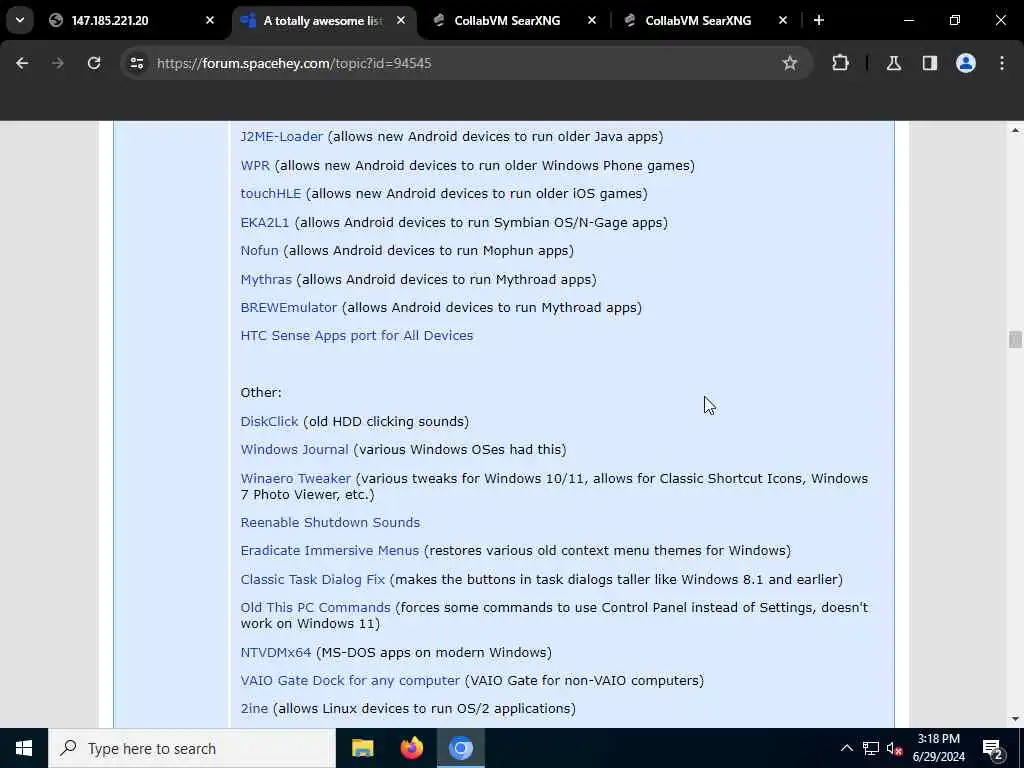This screenshot has height=768, width=1024.
Task: Open the Eradicate Immersive Menus link
Action: click(329, 551)
